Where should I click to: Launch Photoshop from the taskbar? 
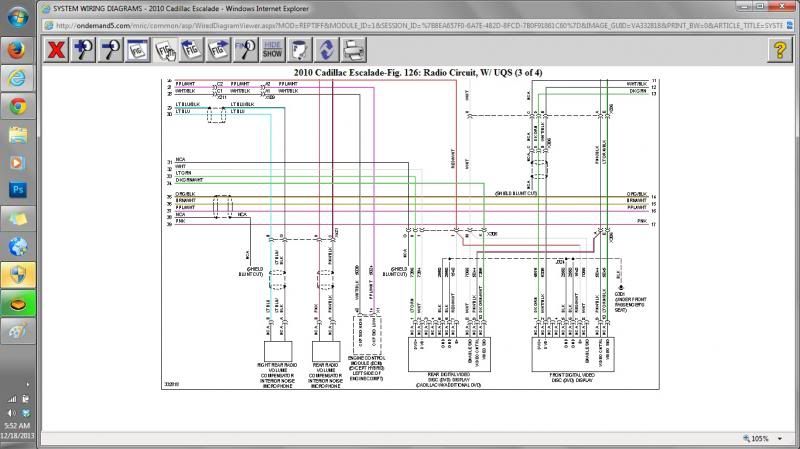click(17, 190)
